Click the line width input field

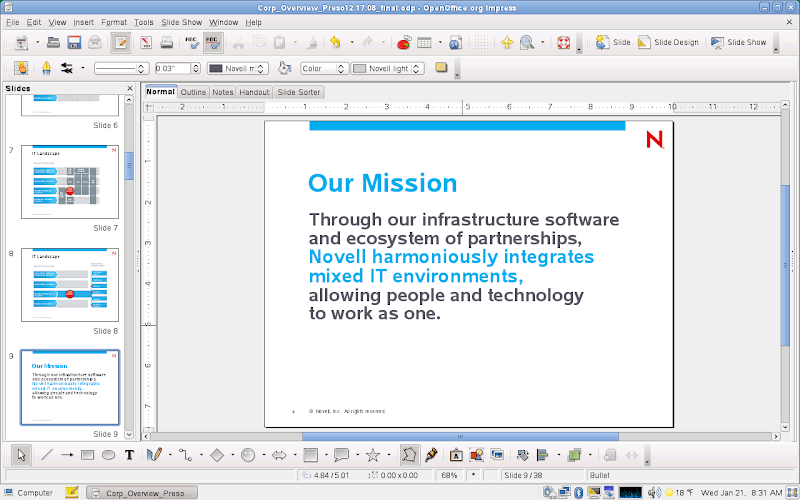point(172,68)
